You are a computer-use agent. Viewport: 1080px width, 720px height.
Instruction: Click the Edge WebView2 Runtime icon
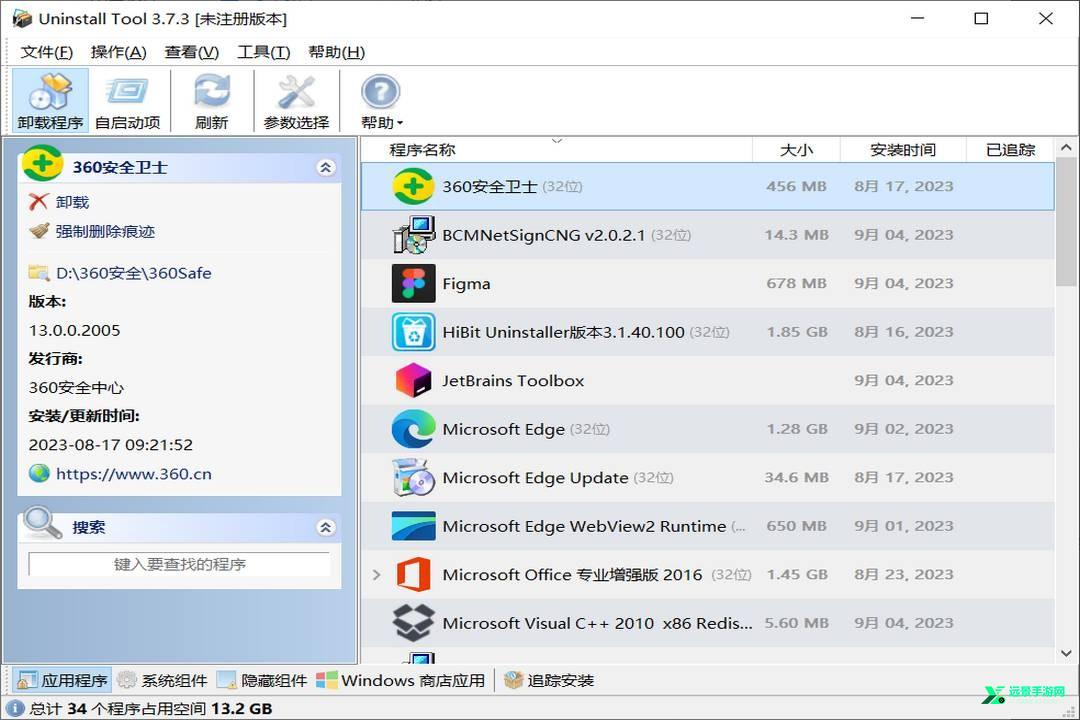coord(413,526)
